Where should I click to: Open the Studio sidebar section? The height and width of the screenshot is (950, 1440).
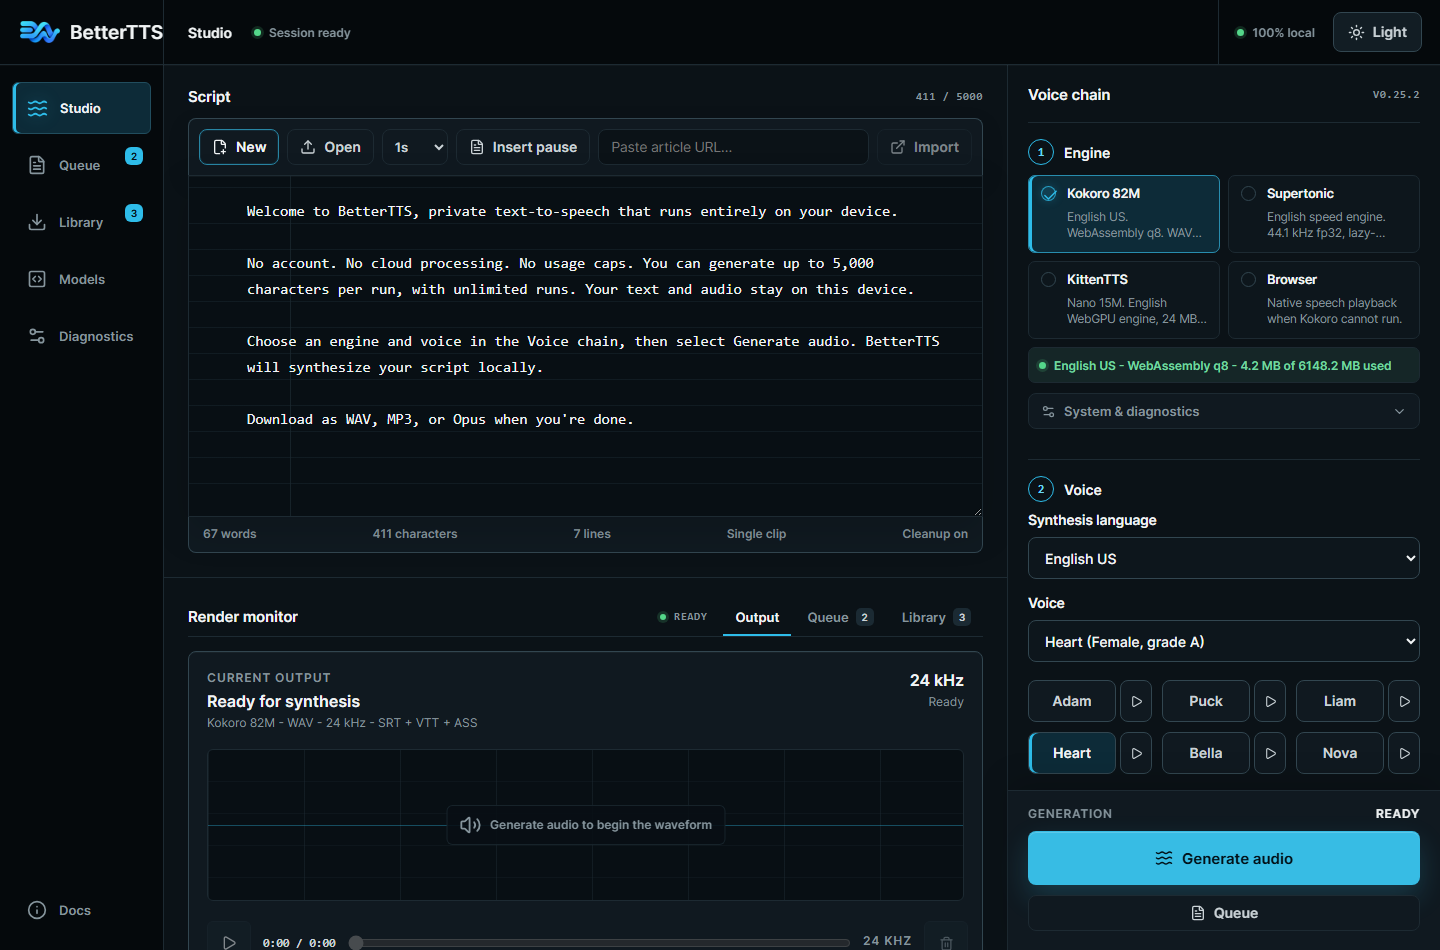(x=82, y=108)
